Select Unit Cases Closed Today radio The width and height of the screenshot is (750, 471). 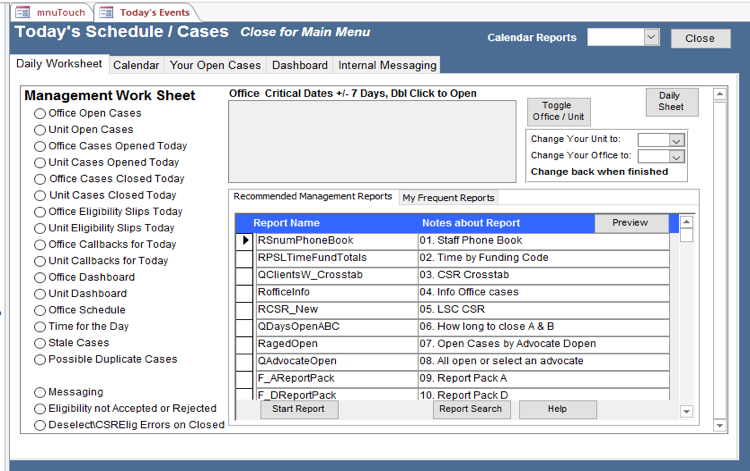point(40,195)
